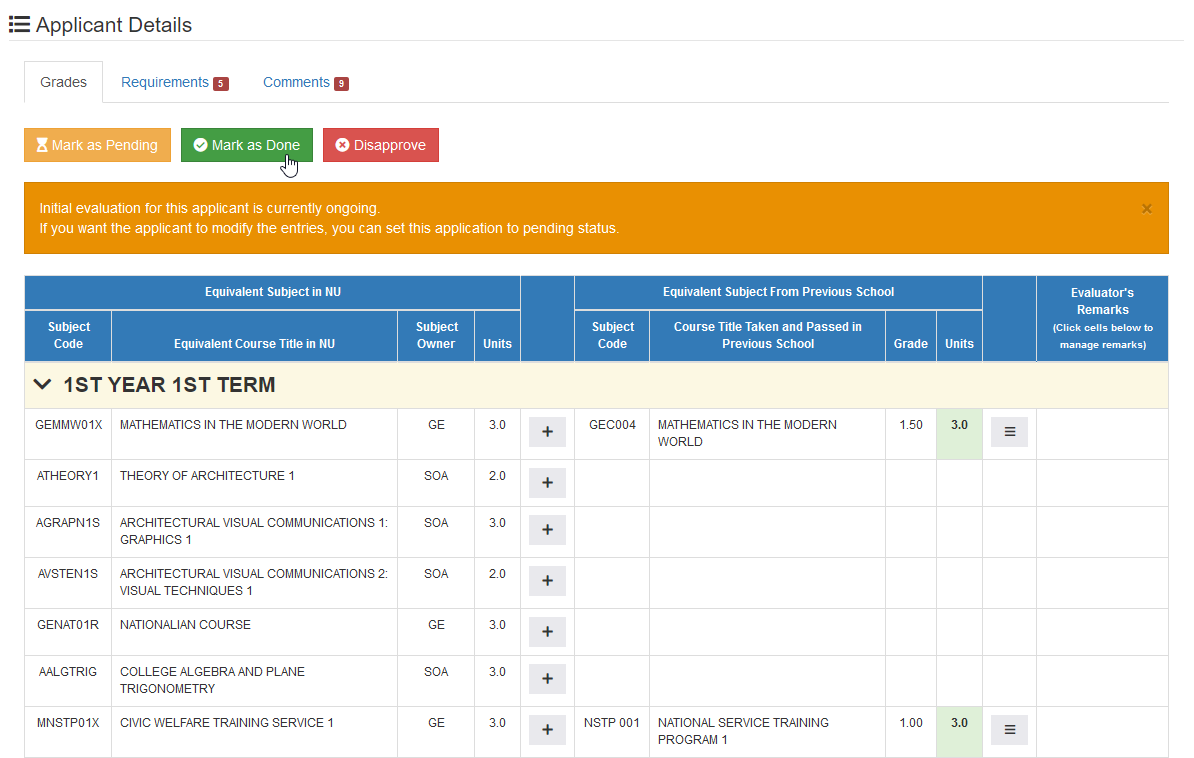Click remarks cell for NSTP 001 row
Screen dimensions: 1194x758
tap(1102, 732)
